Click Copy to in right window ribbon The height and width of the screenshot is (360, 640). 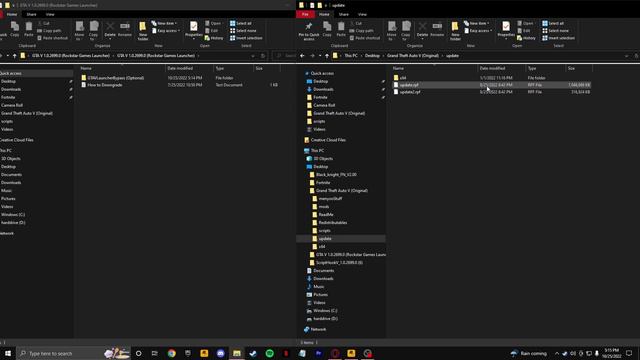[x=406, y=31]
